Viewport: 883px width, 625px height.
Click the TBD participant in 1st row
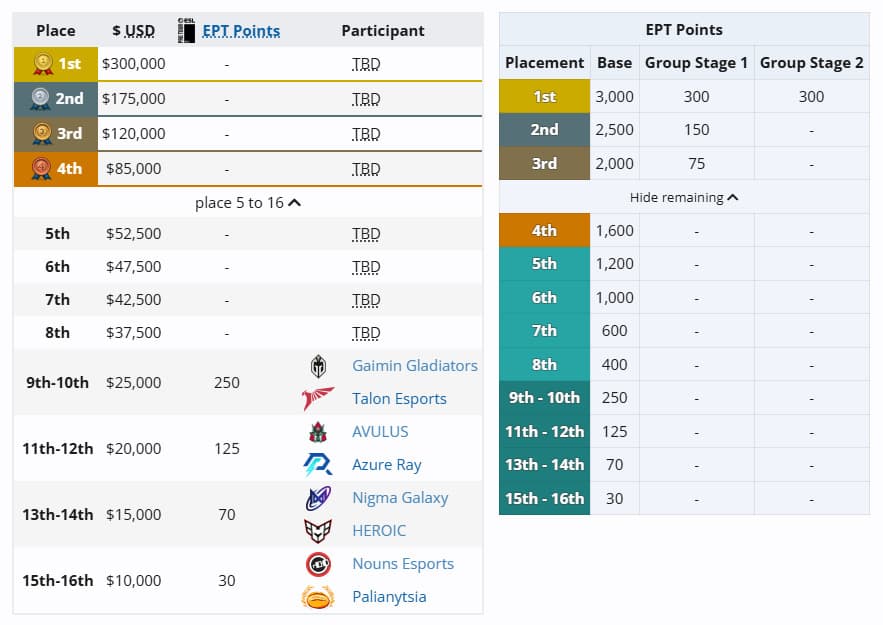[366, 64]
